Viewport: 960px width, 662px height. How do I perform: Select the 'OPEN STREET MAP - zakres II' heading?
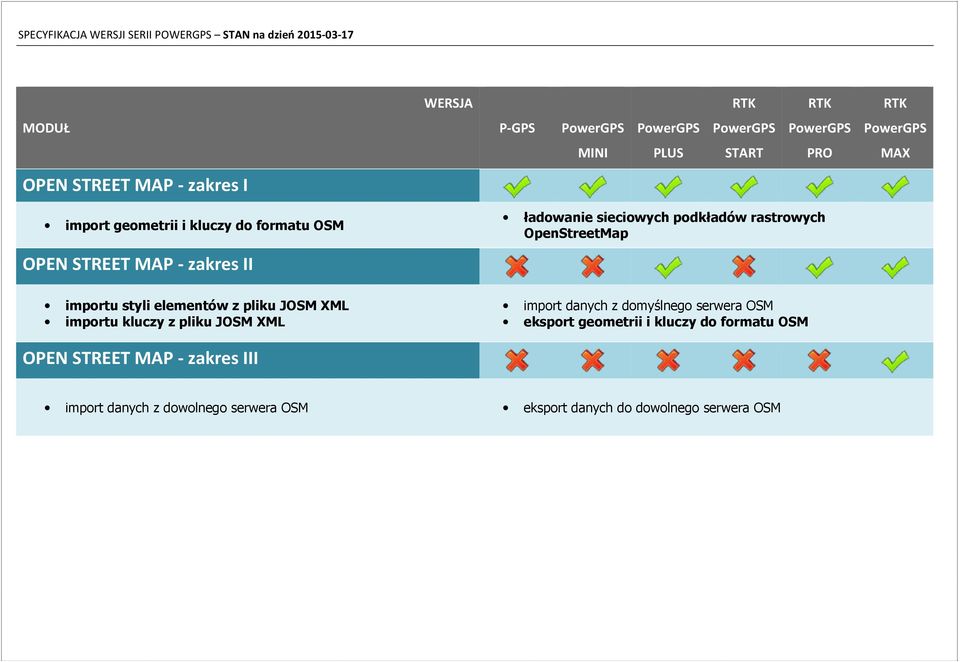pos(138,265)
